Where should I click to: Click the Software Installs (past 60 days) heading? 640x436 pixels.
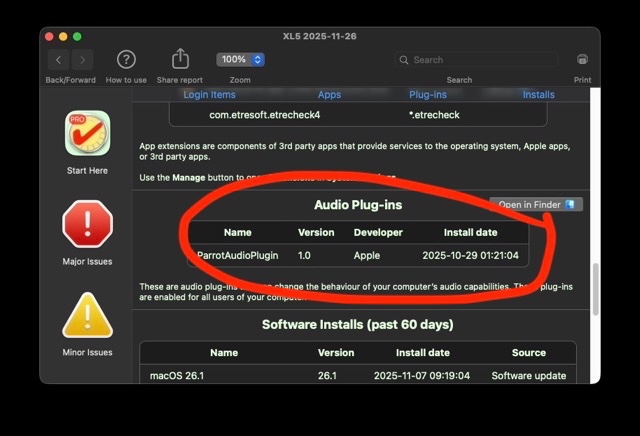click(x=358, y=325)
